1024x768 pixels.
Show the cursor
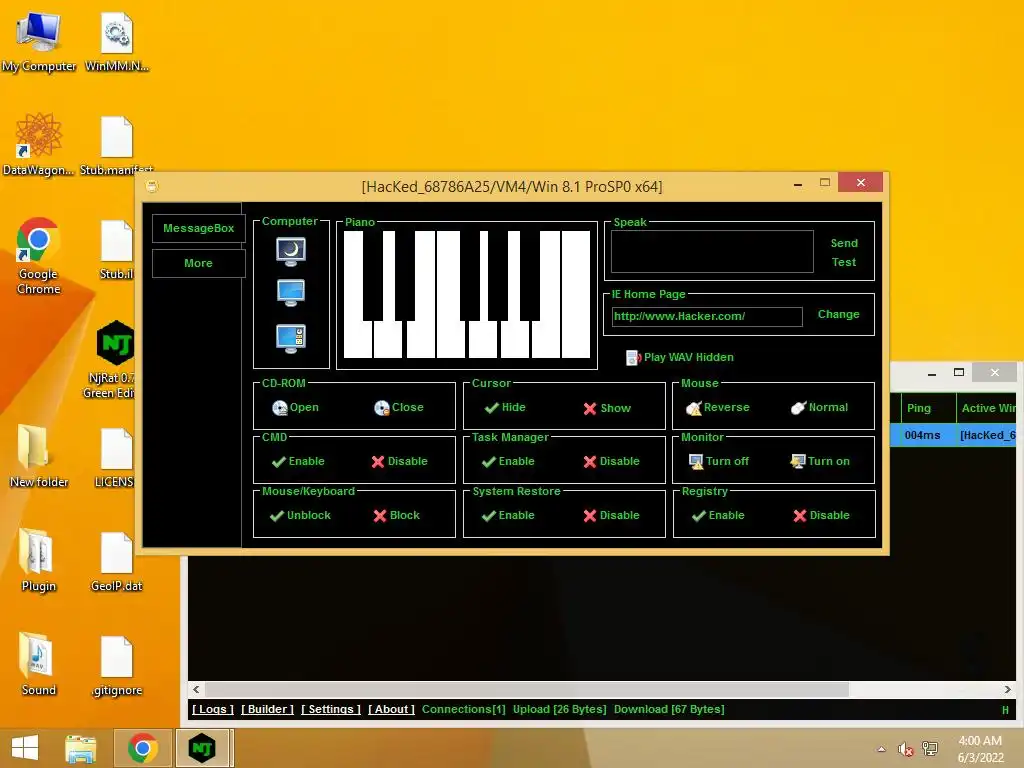tap(607, 408)
